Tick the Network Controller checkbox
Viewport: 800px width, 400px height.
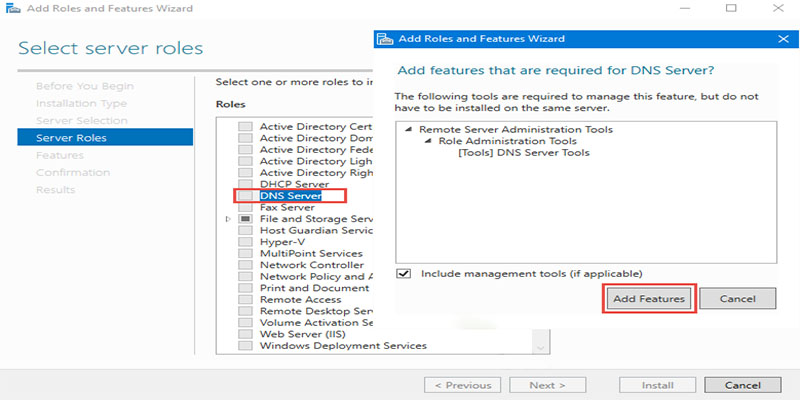pyautogui.click(x=245, y=265)
